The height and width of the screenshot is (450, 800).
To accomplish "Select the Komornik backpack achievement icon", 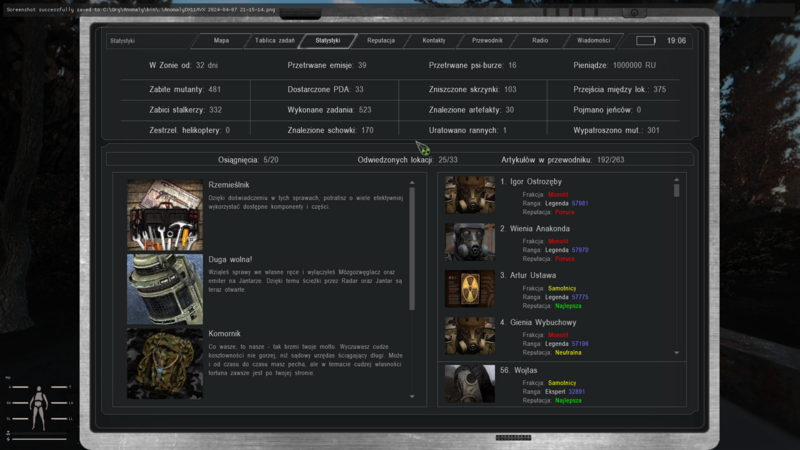I will point(165,362).
